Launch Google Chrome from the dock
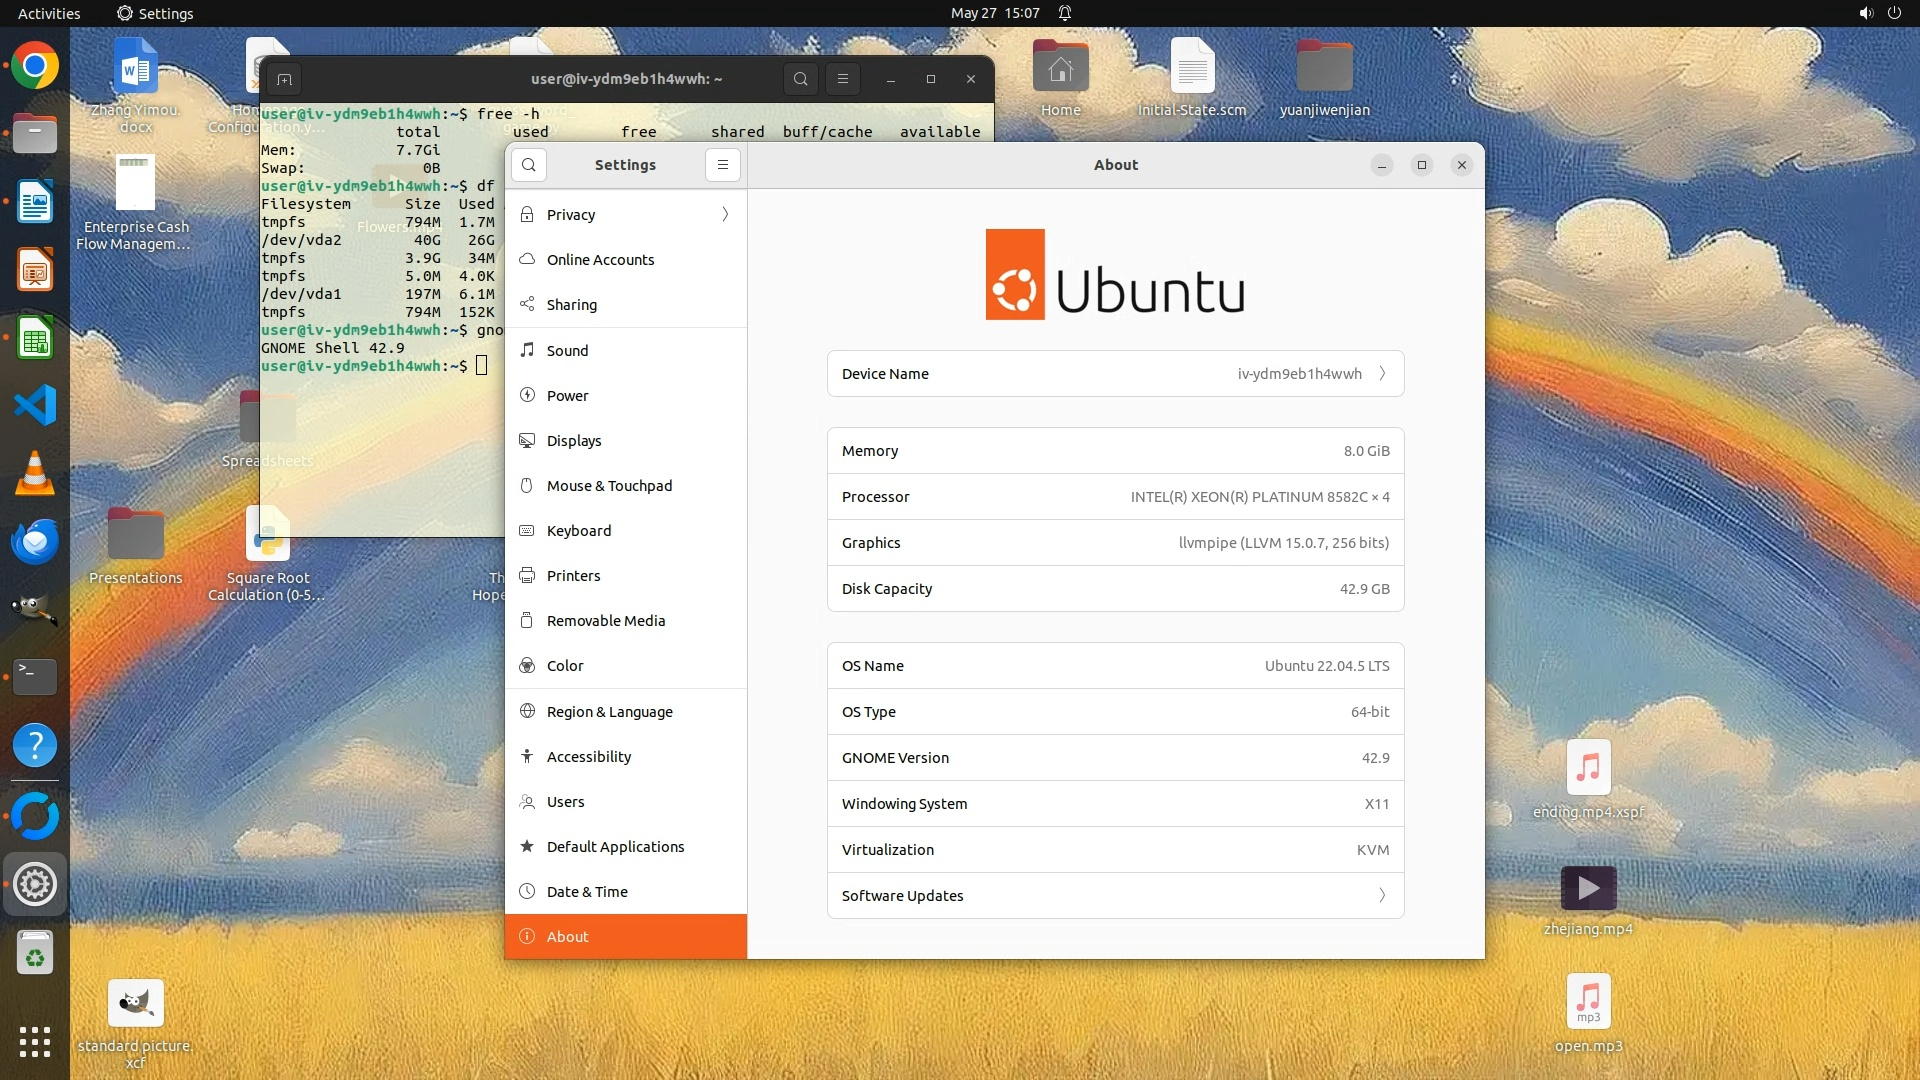This screenshot has height=1080, width=1920. (35, 67)
